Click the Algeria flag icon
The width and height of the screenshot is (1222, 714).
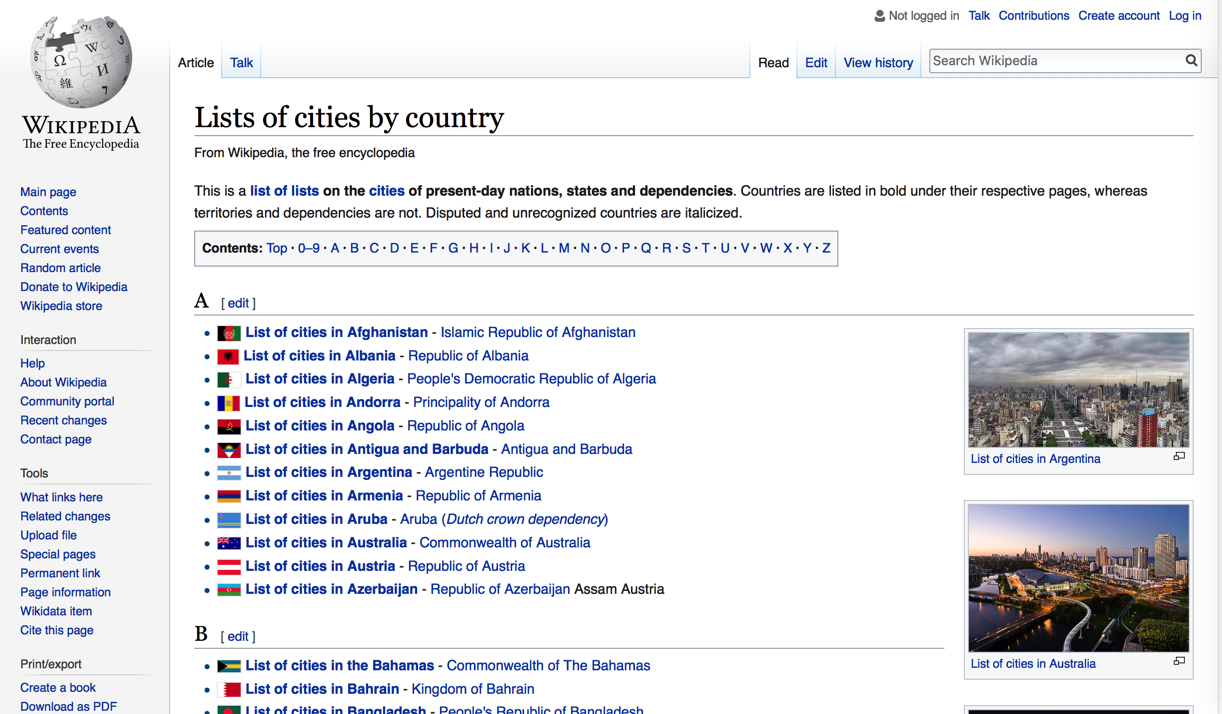(x=229, y=380)
